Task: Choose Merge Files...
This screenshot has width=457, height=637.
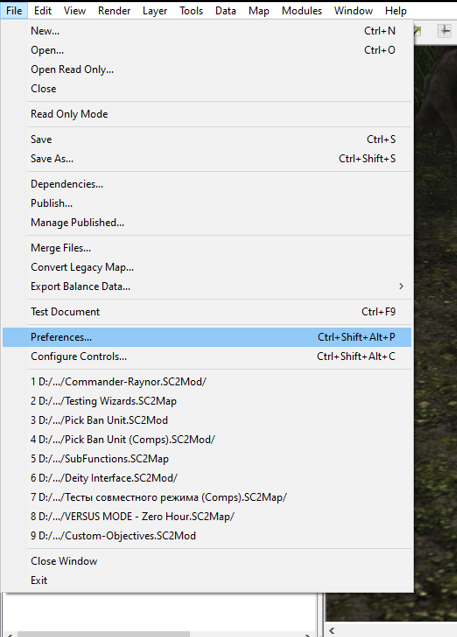Action: (x=207, y=248)
